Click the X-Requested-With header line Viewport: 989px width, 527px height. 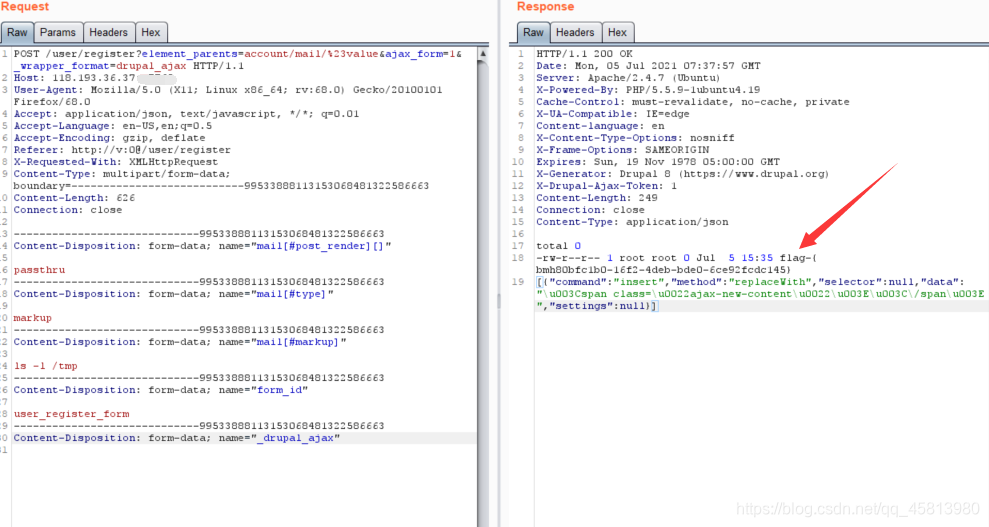[x=115, y=161]
